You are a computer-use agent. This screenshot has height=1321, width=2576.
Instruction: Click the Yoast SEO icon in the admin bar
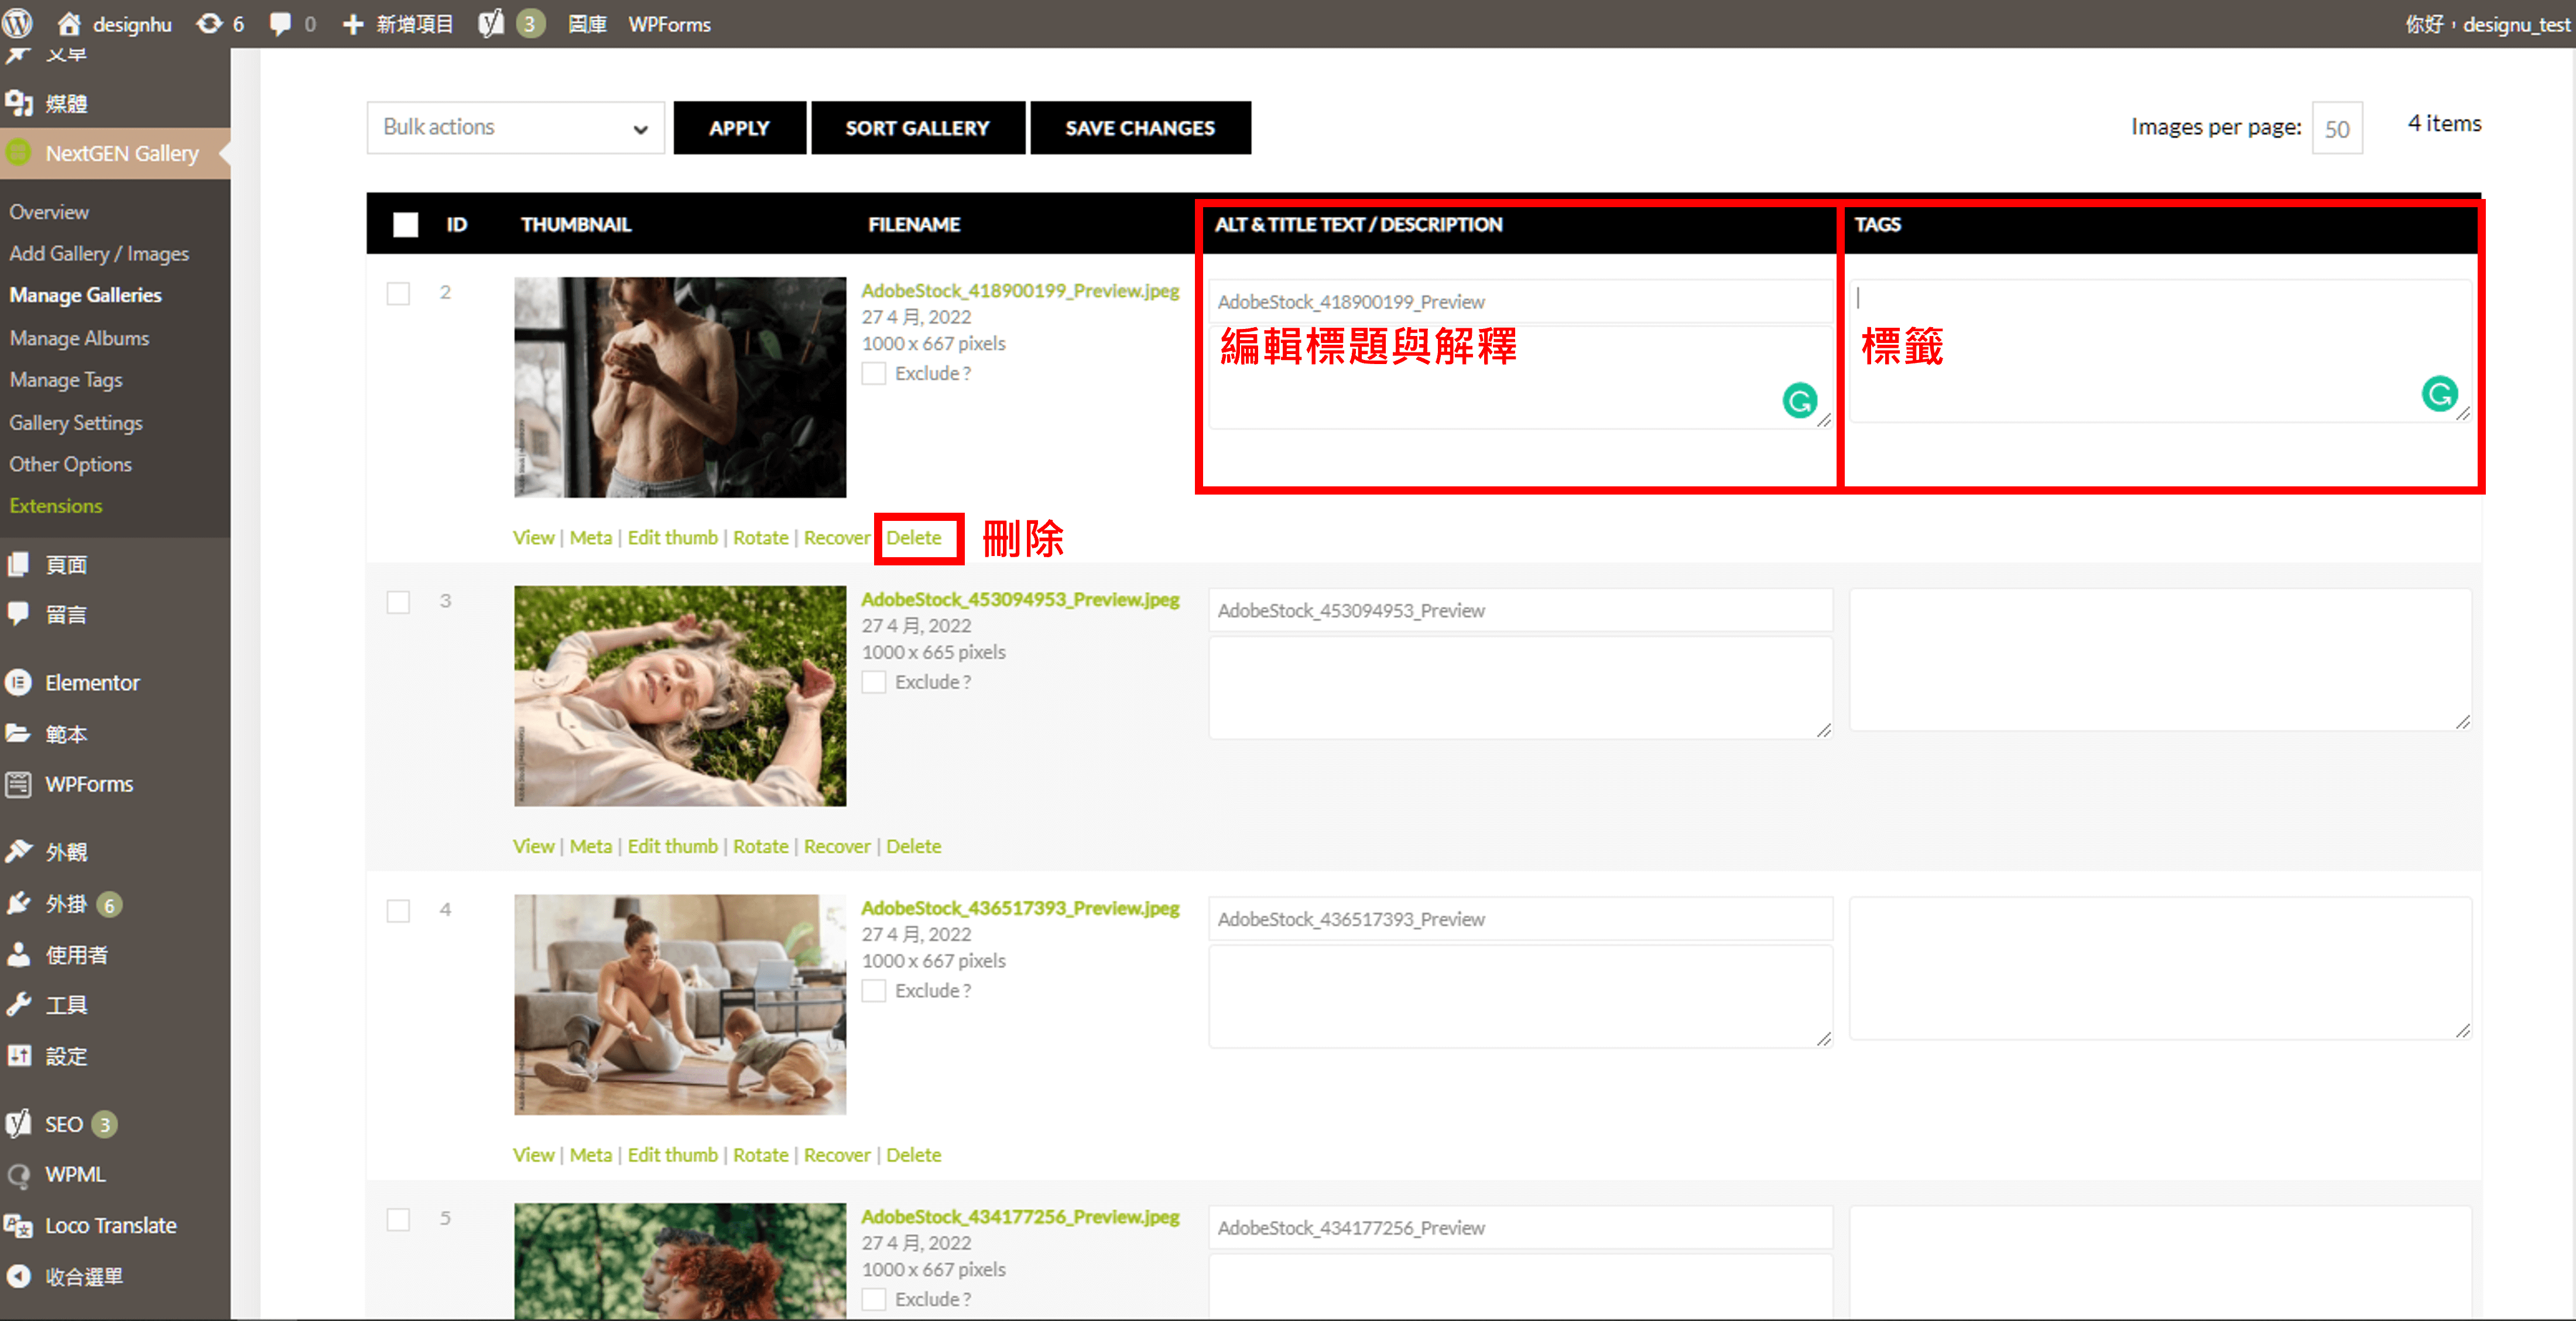click(490, 23)
